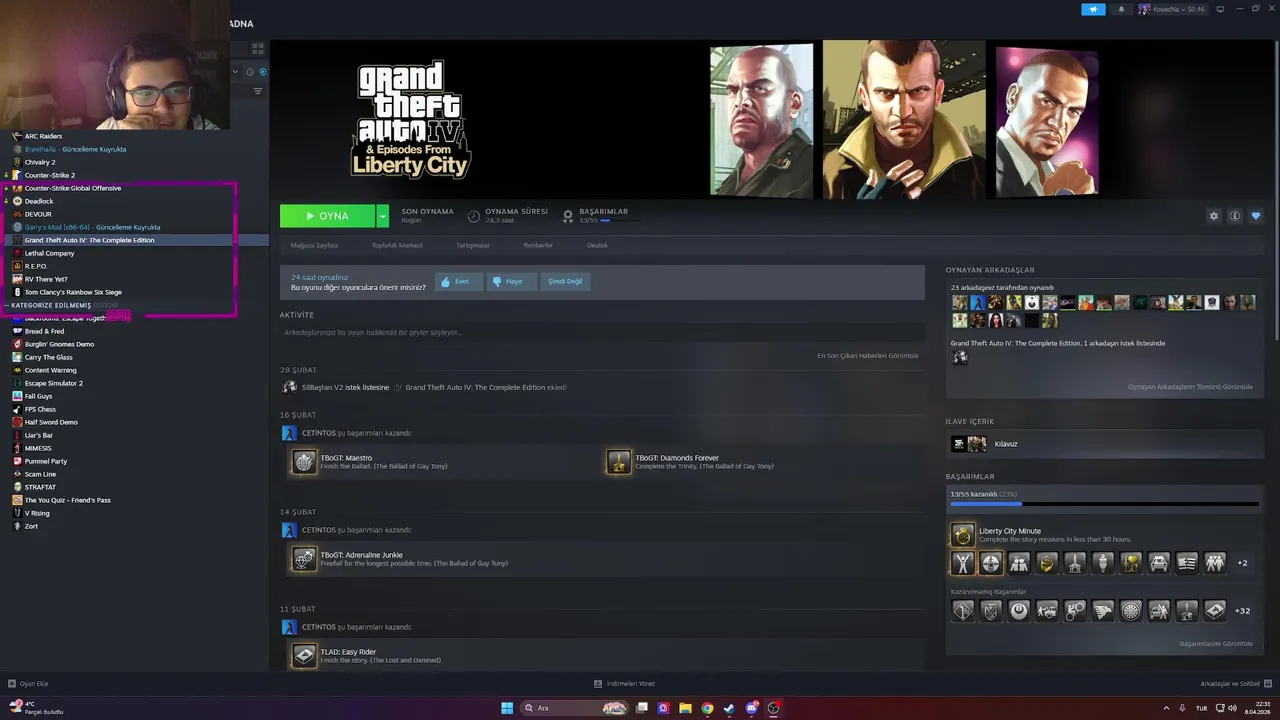1280x720 pixels.
Task: Dismiss review prompt with Şimdi Değil
Action: tap(564, 282)
